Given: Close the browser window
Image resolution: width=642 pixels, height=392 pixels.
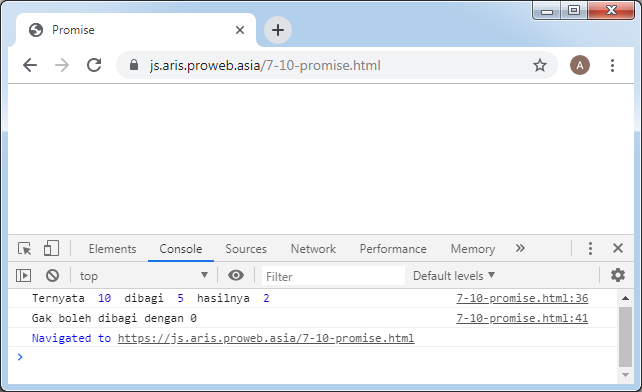Looking at the screenshot, I should [611, 10].
